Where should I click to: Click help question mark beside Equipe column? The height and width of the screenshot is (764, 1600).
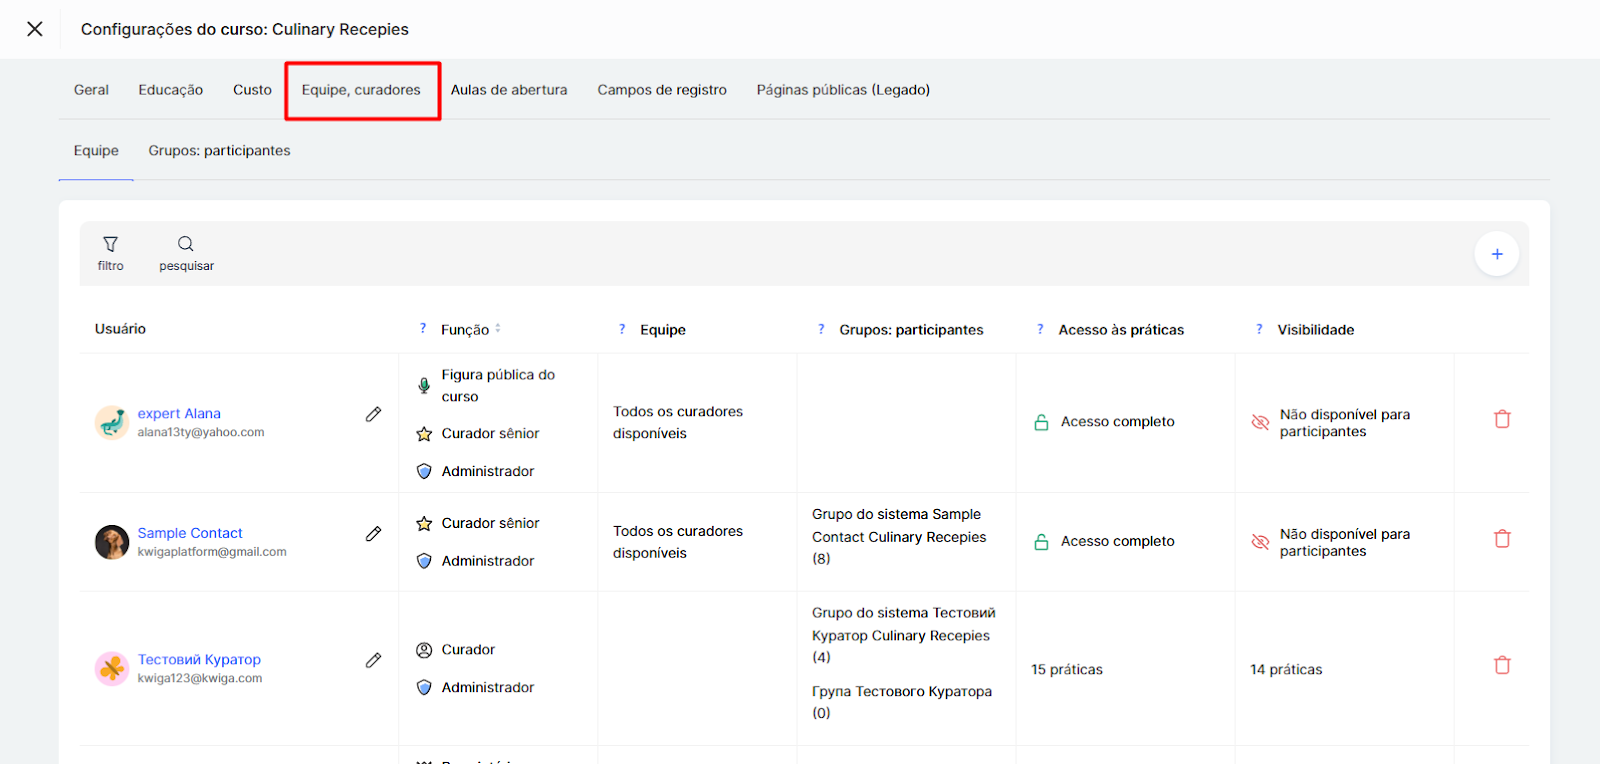click(x=622, y=329)
